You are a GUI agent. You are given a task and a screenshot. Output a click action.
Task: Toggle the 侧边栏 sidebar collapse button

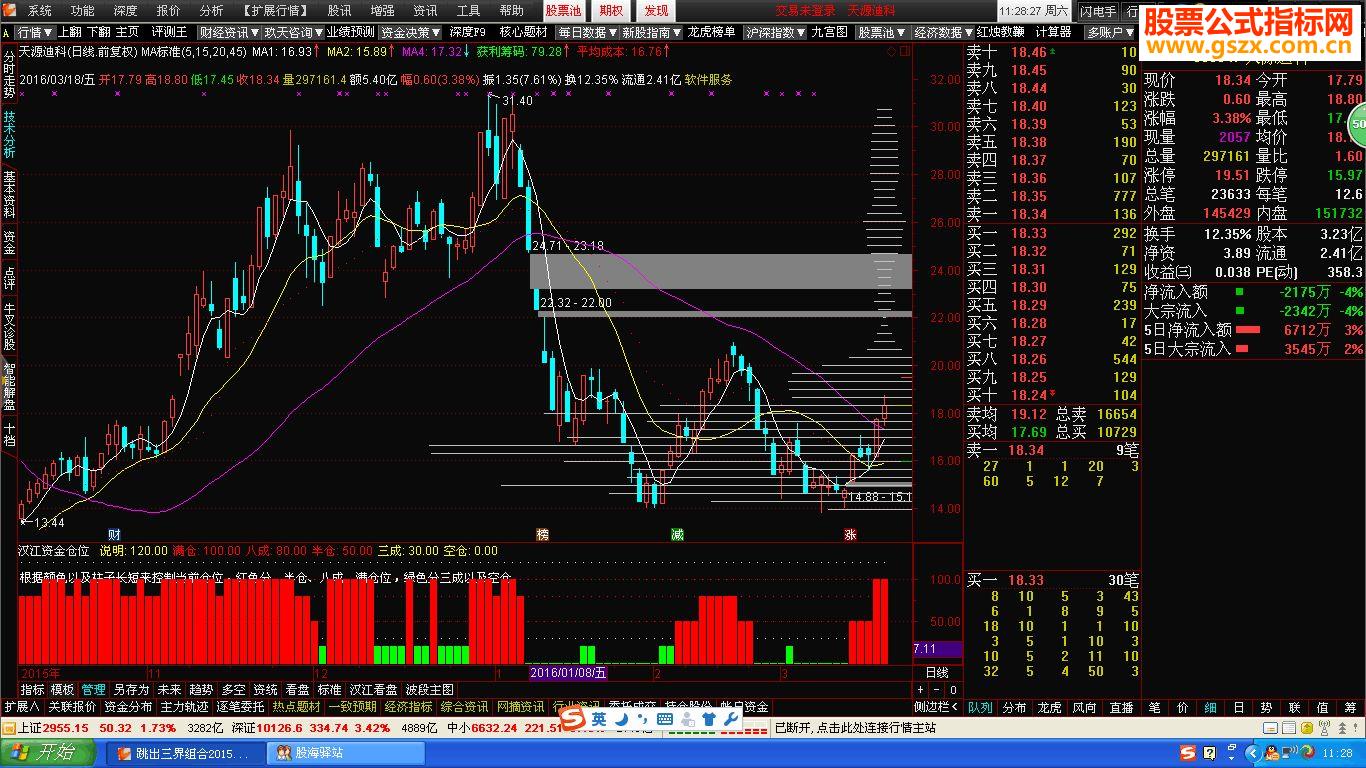(937, 708)
